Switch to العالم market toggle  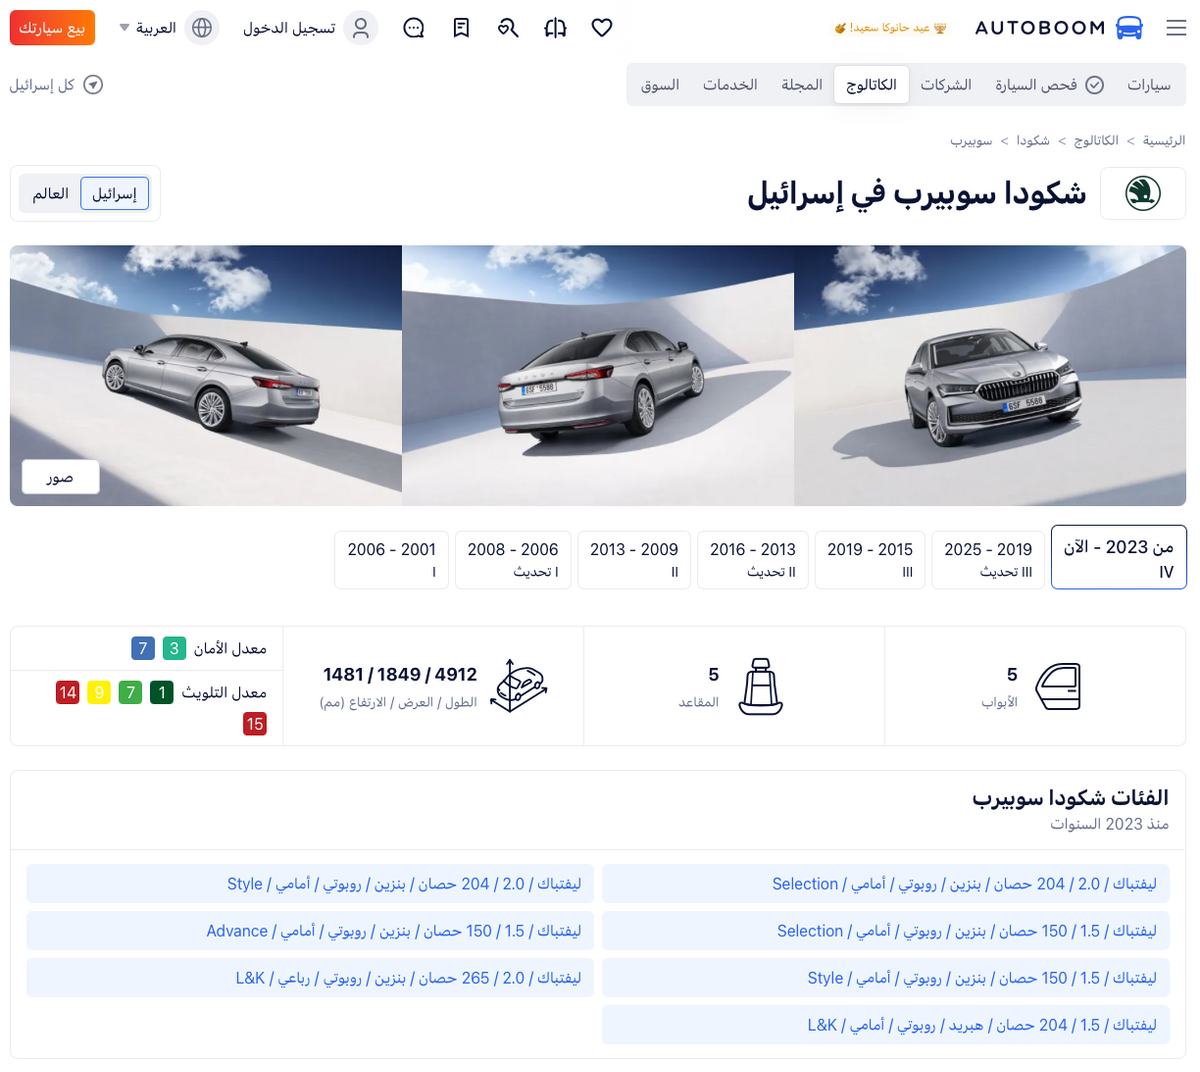[x=50, y=194]
